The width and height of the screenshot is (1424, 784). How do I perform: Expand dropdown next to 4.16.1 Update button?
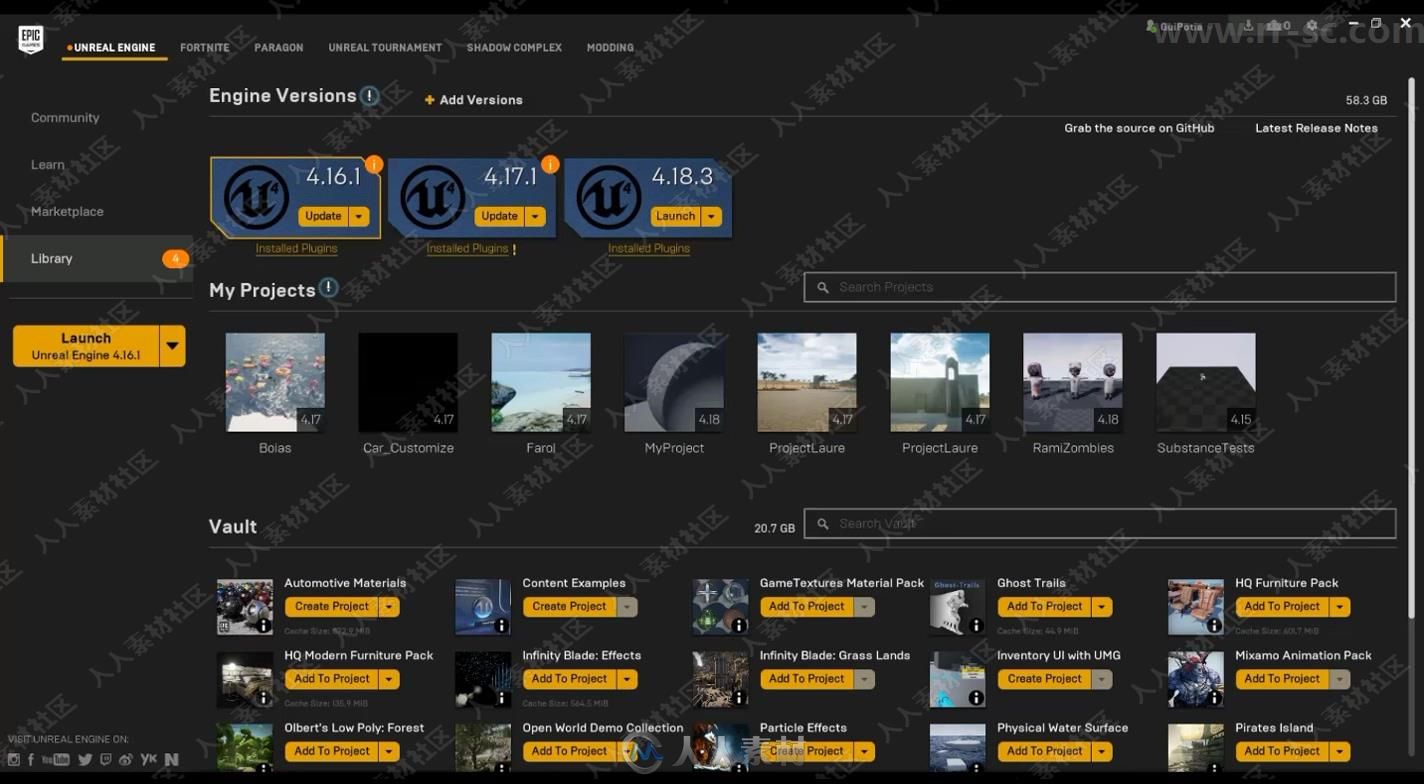(360, 216)
